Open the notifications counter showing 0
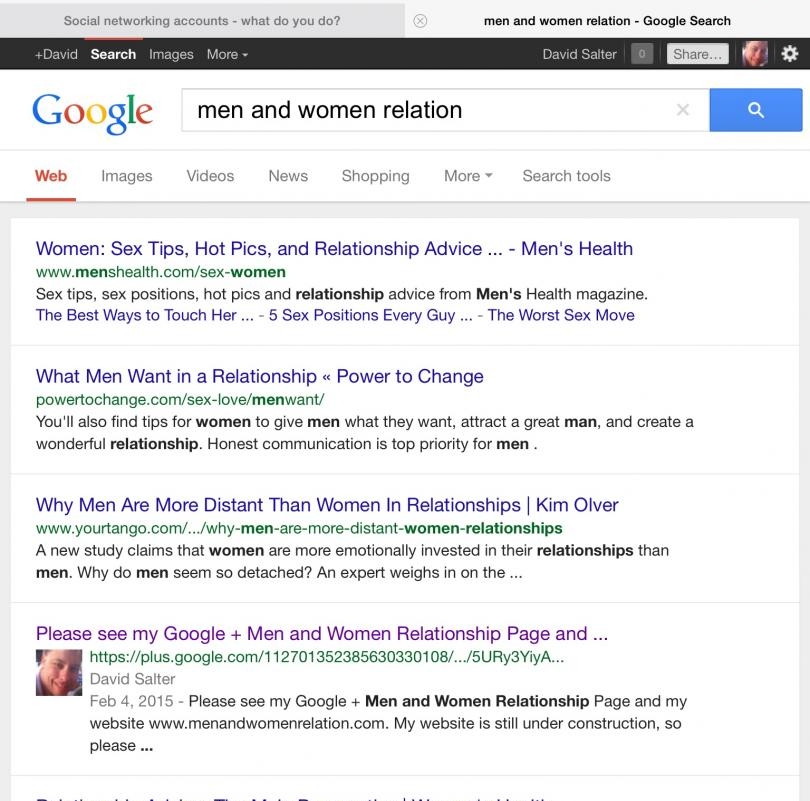Viewport: 810px width, 801px height. (642, 54)
